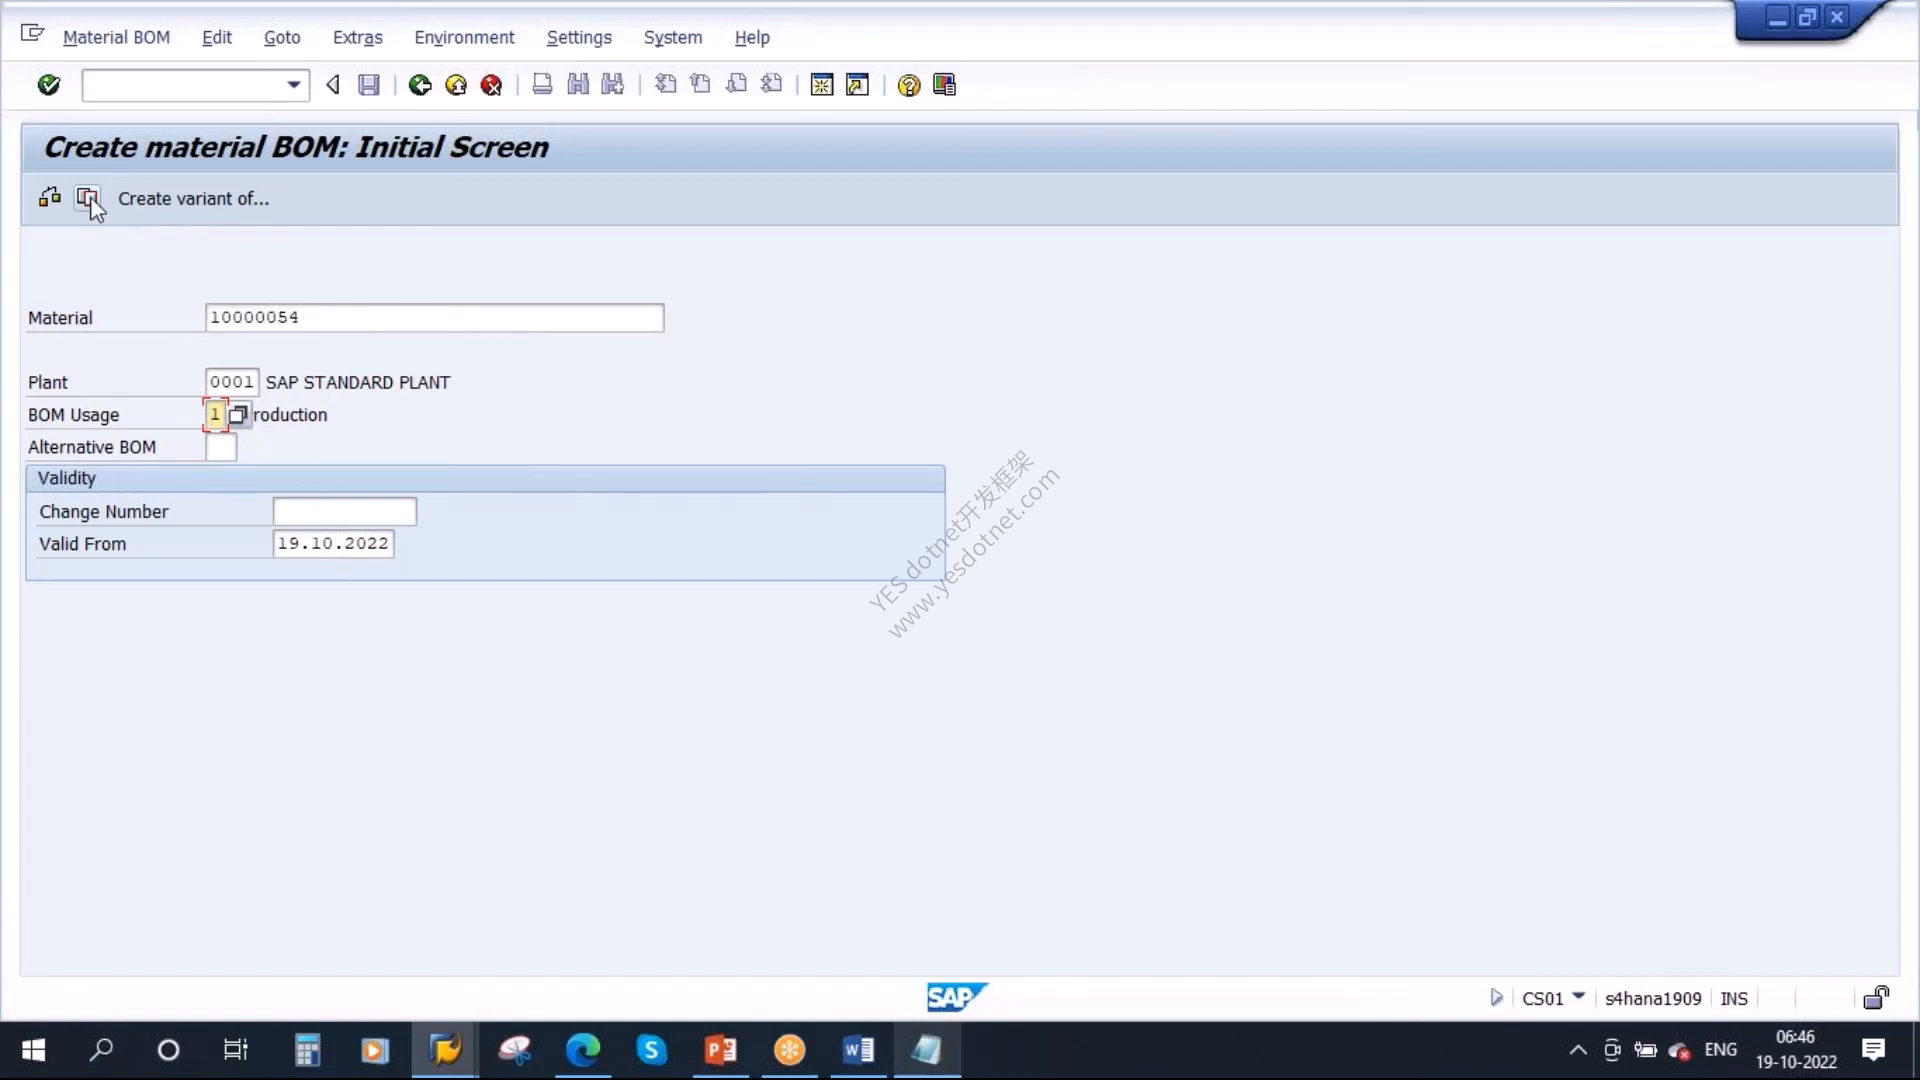
Task: Click the Valid From date field
Action: click(x=333, y=543)
